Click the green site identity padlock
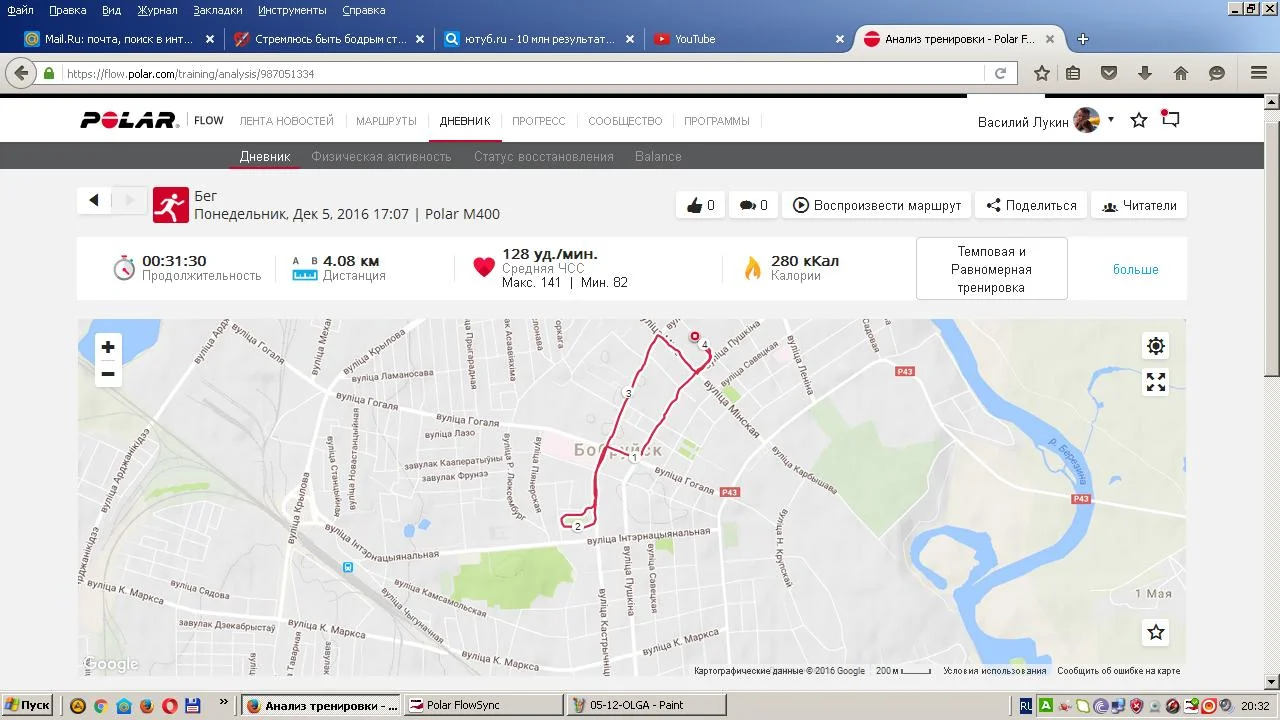The image size is (1280, 720). pos(48,73)
